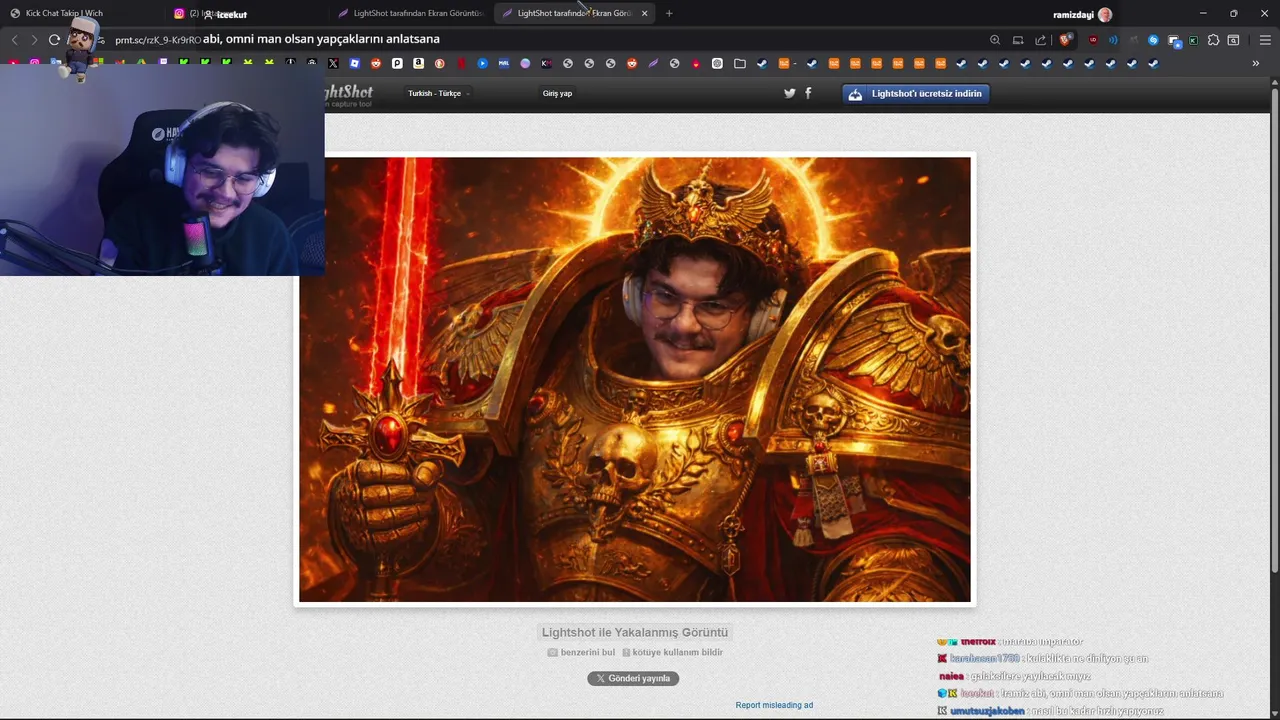Open the ChatGPT bookmark icon

(x=717, y=63)
